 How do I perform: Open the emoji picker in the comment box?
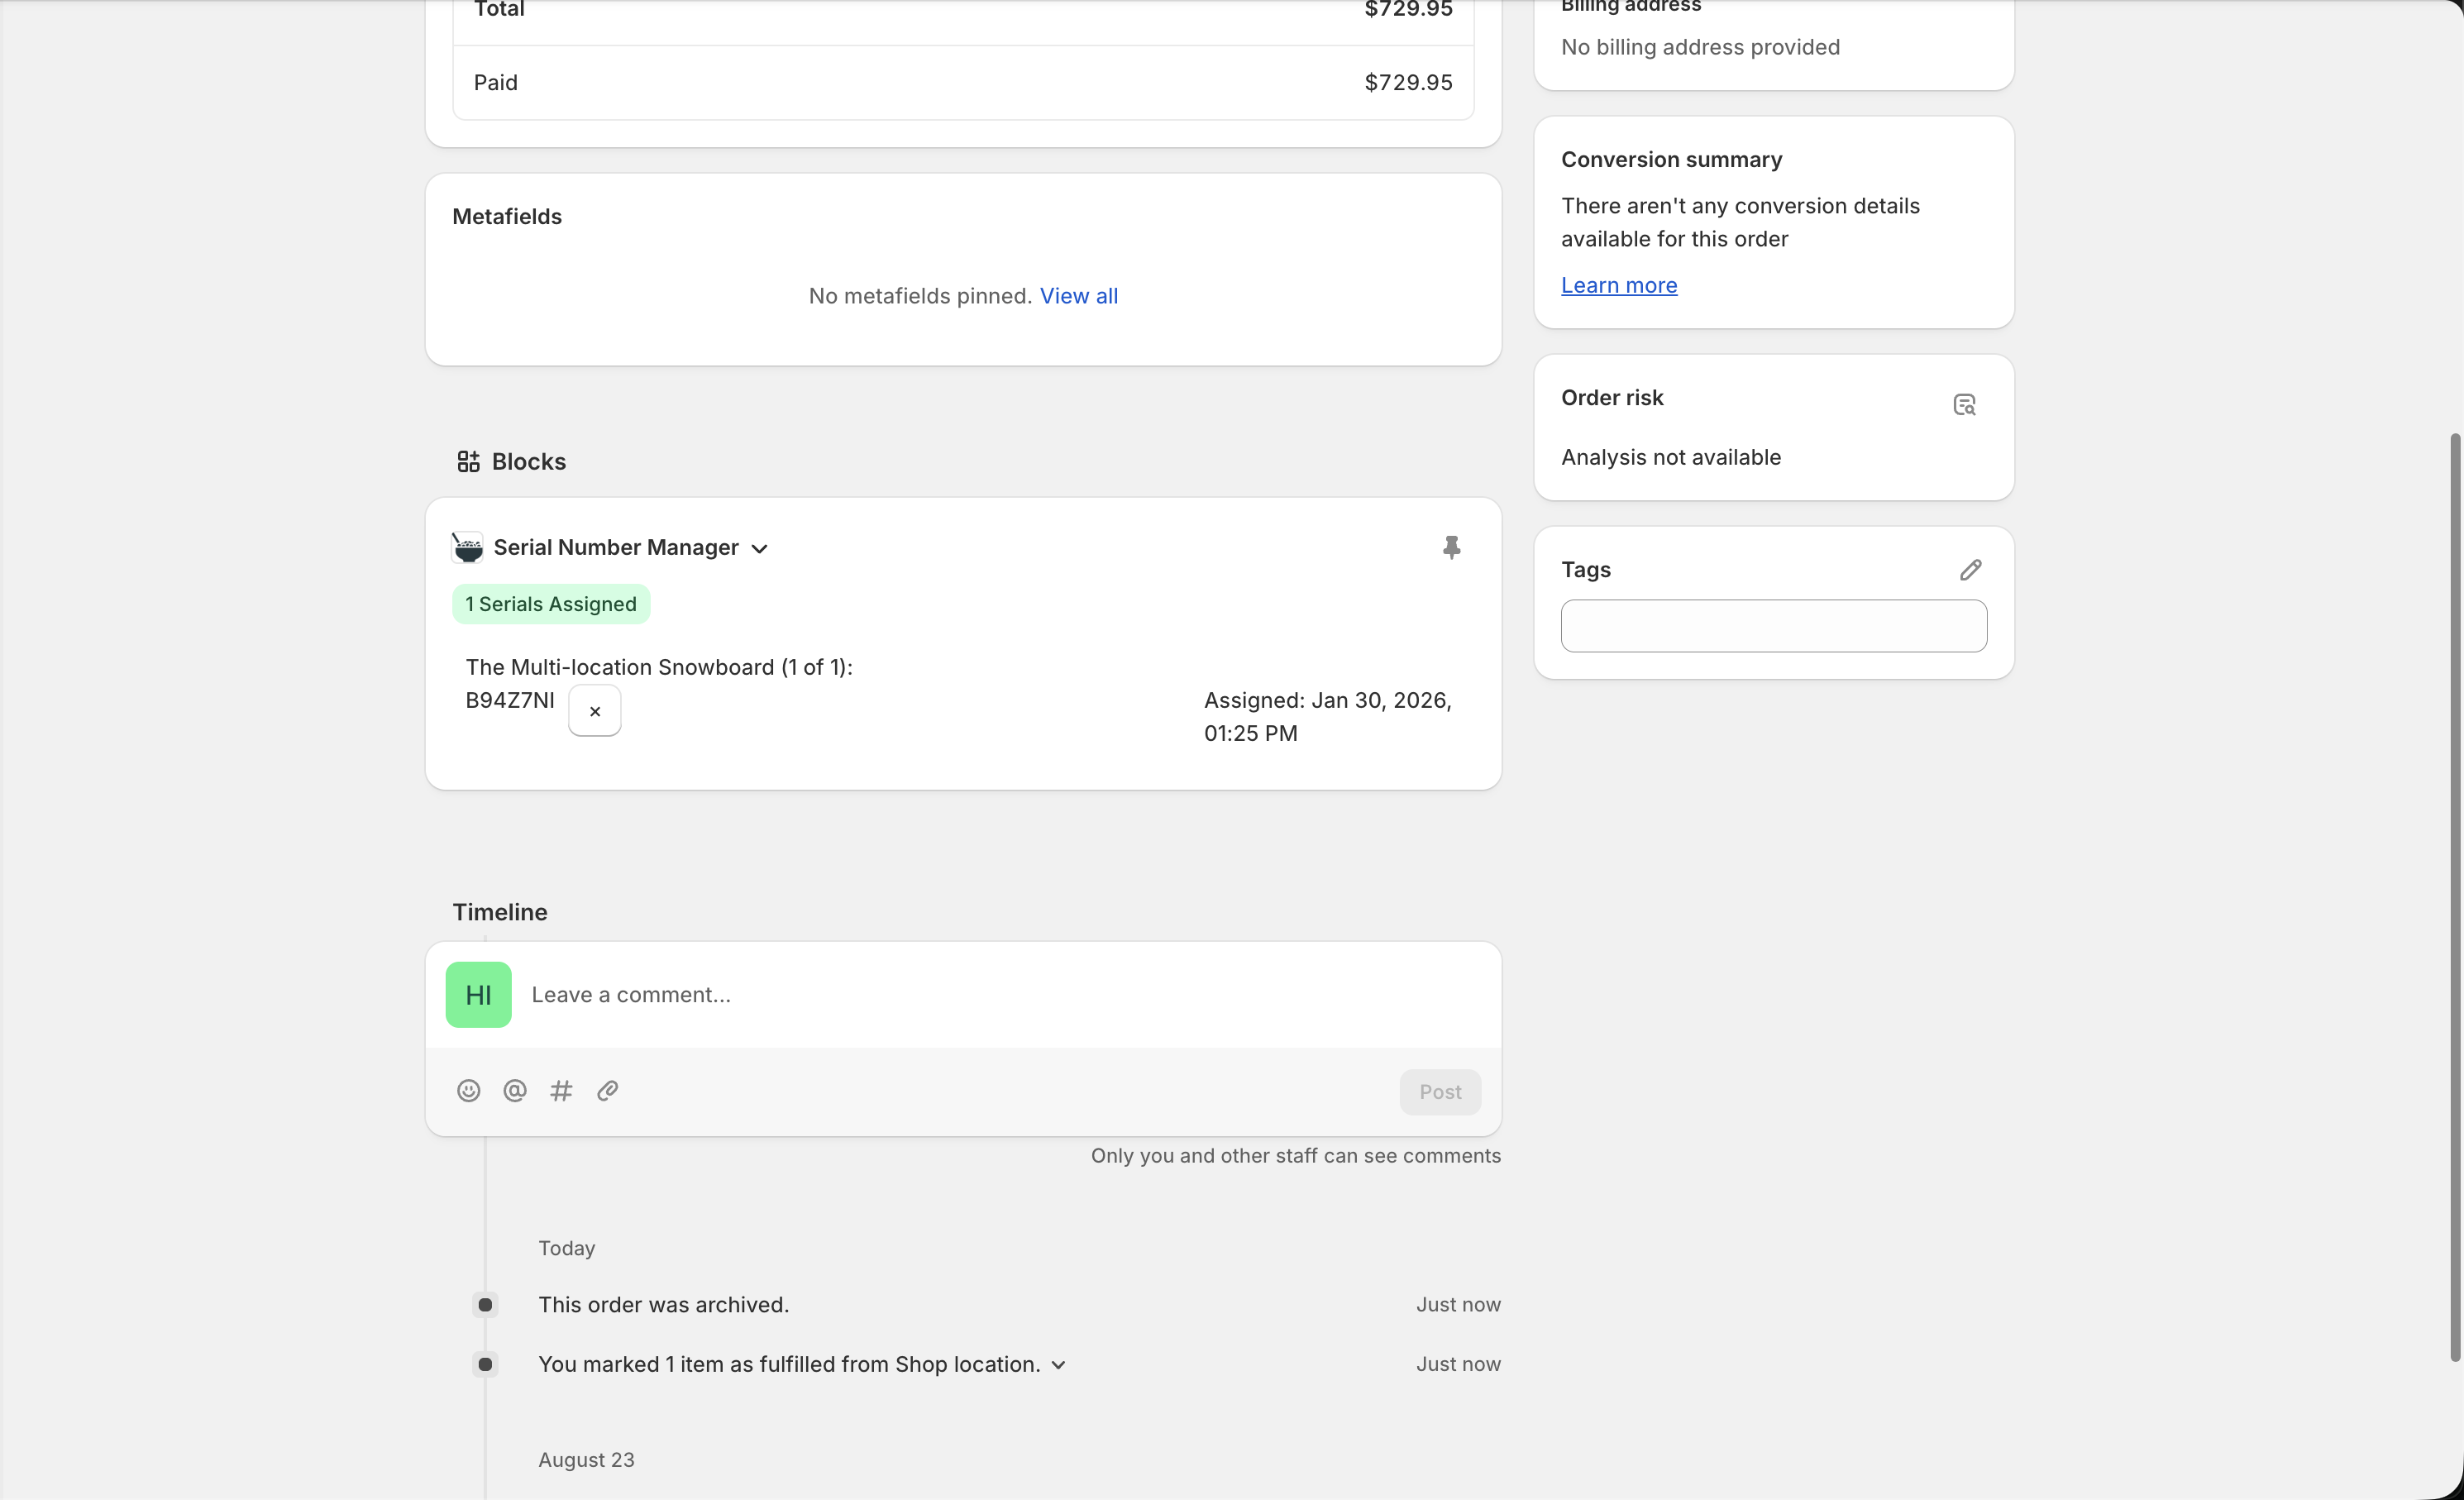(468, 1091)
